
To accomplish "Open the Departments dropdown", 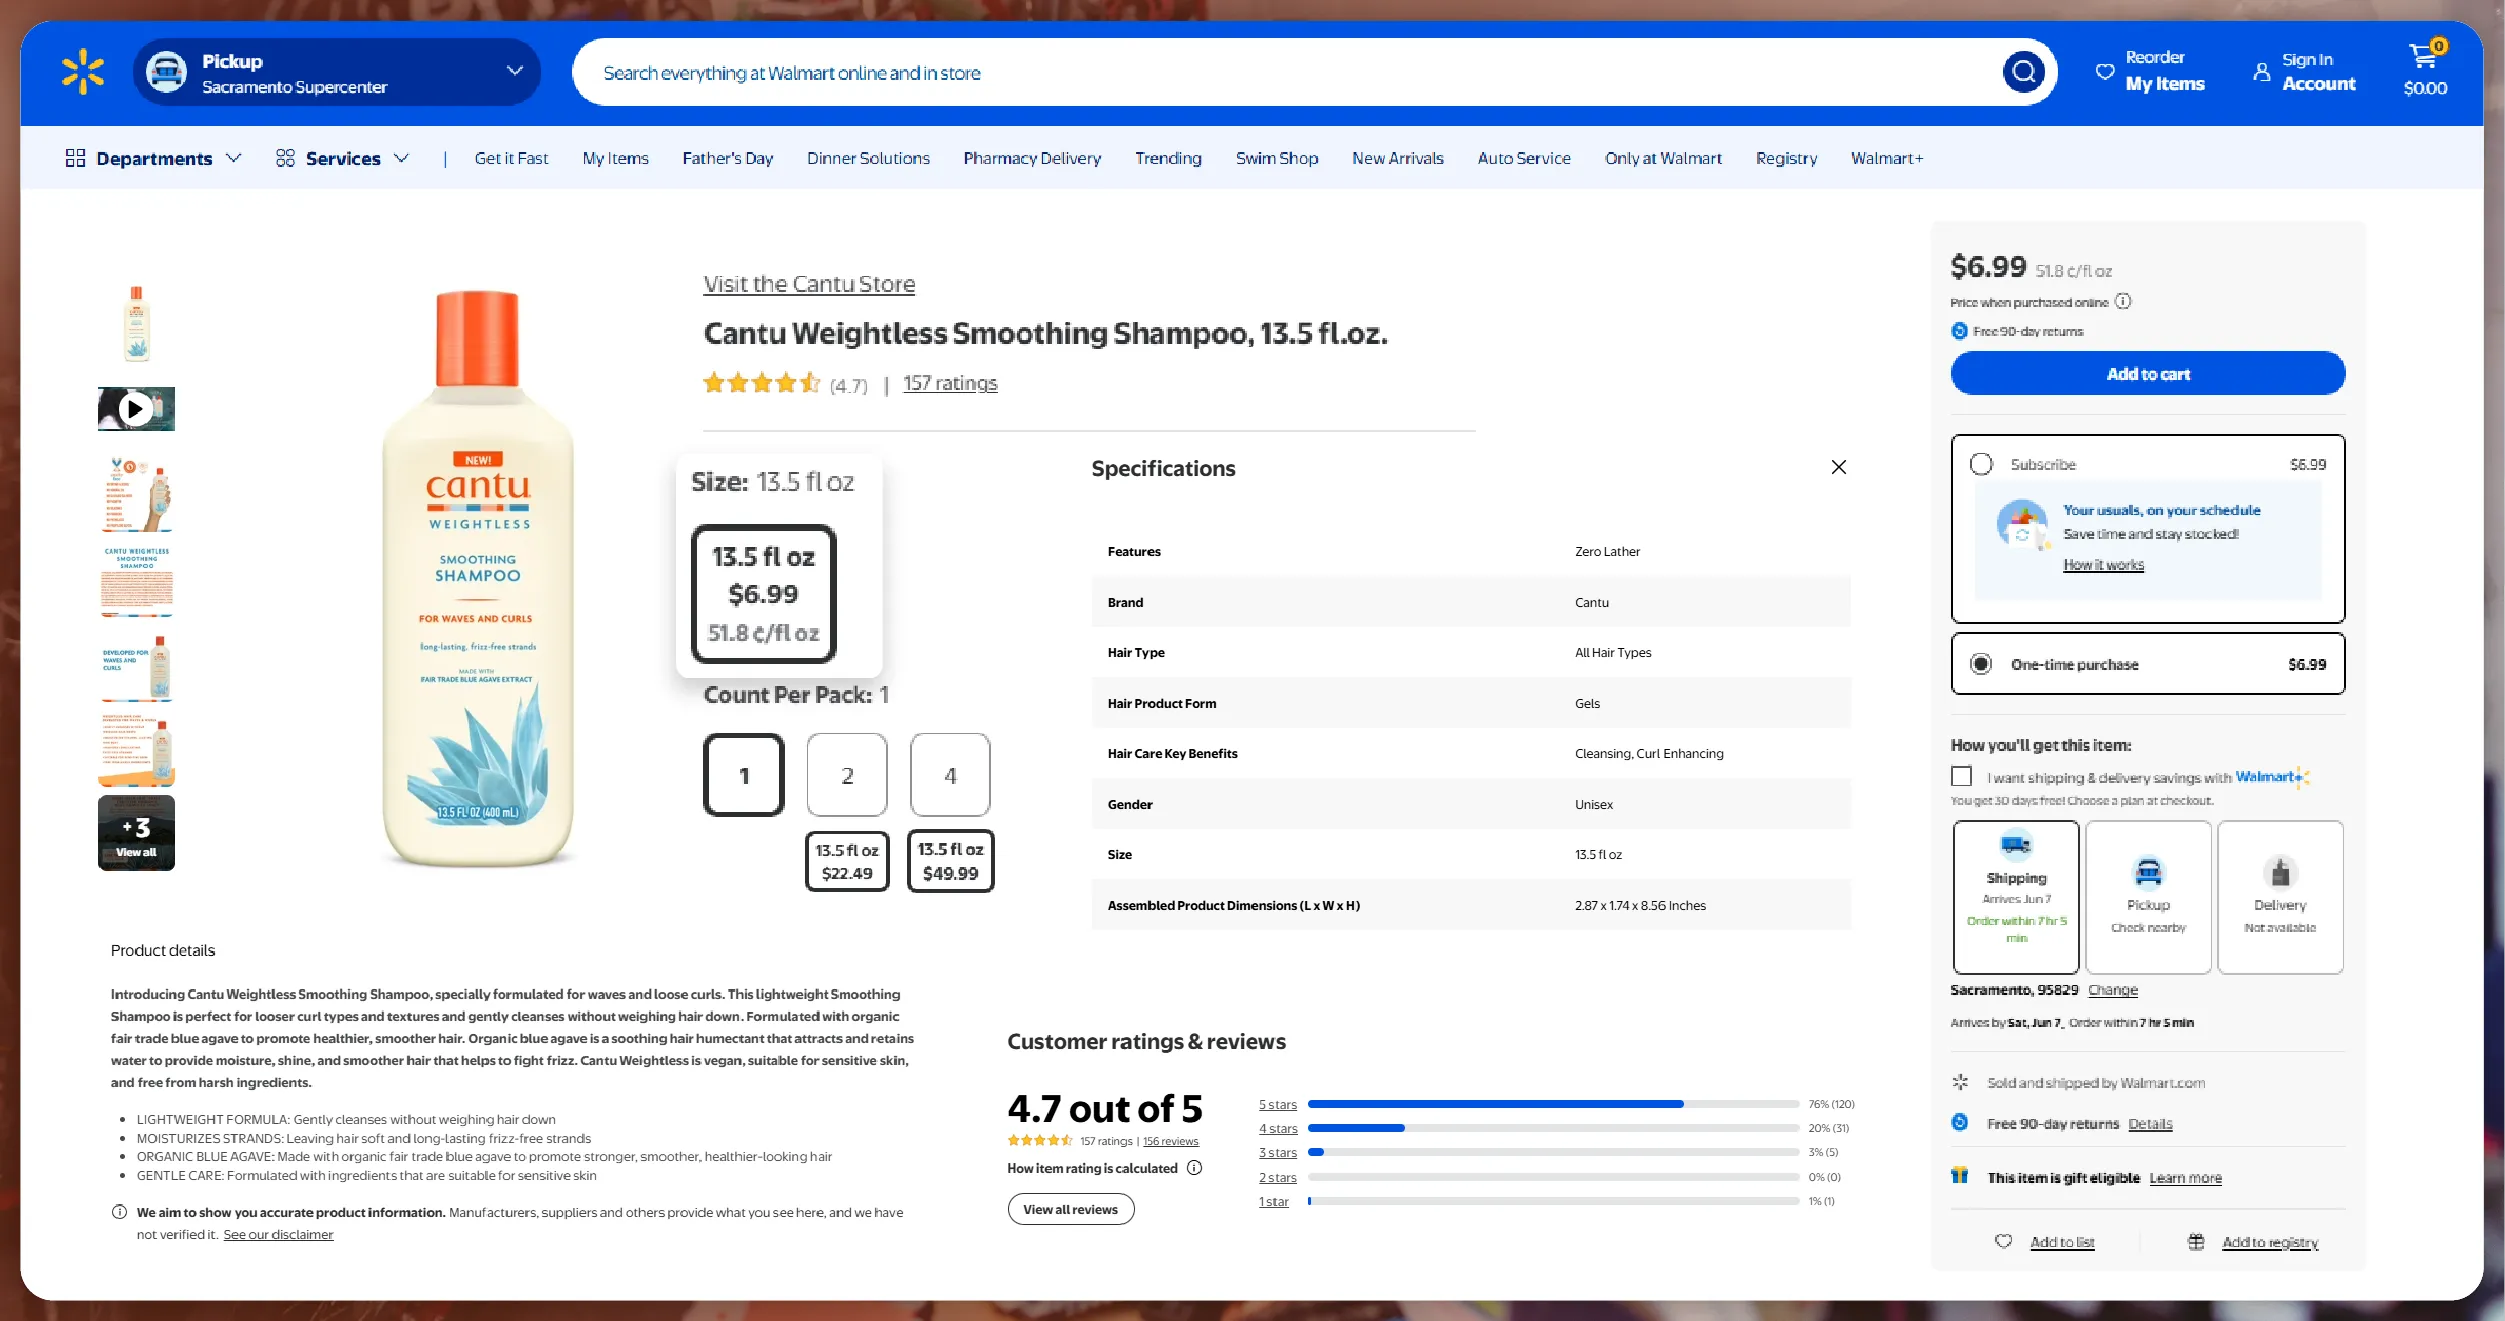I will pos(153,158).
